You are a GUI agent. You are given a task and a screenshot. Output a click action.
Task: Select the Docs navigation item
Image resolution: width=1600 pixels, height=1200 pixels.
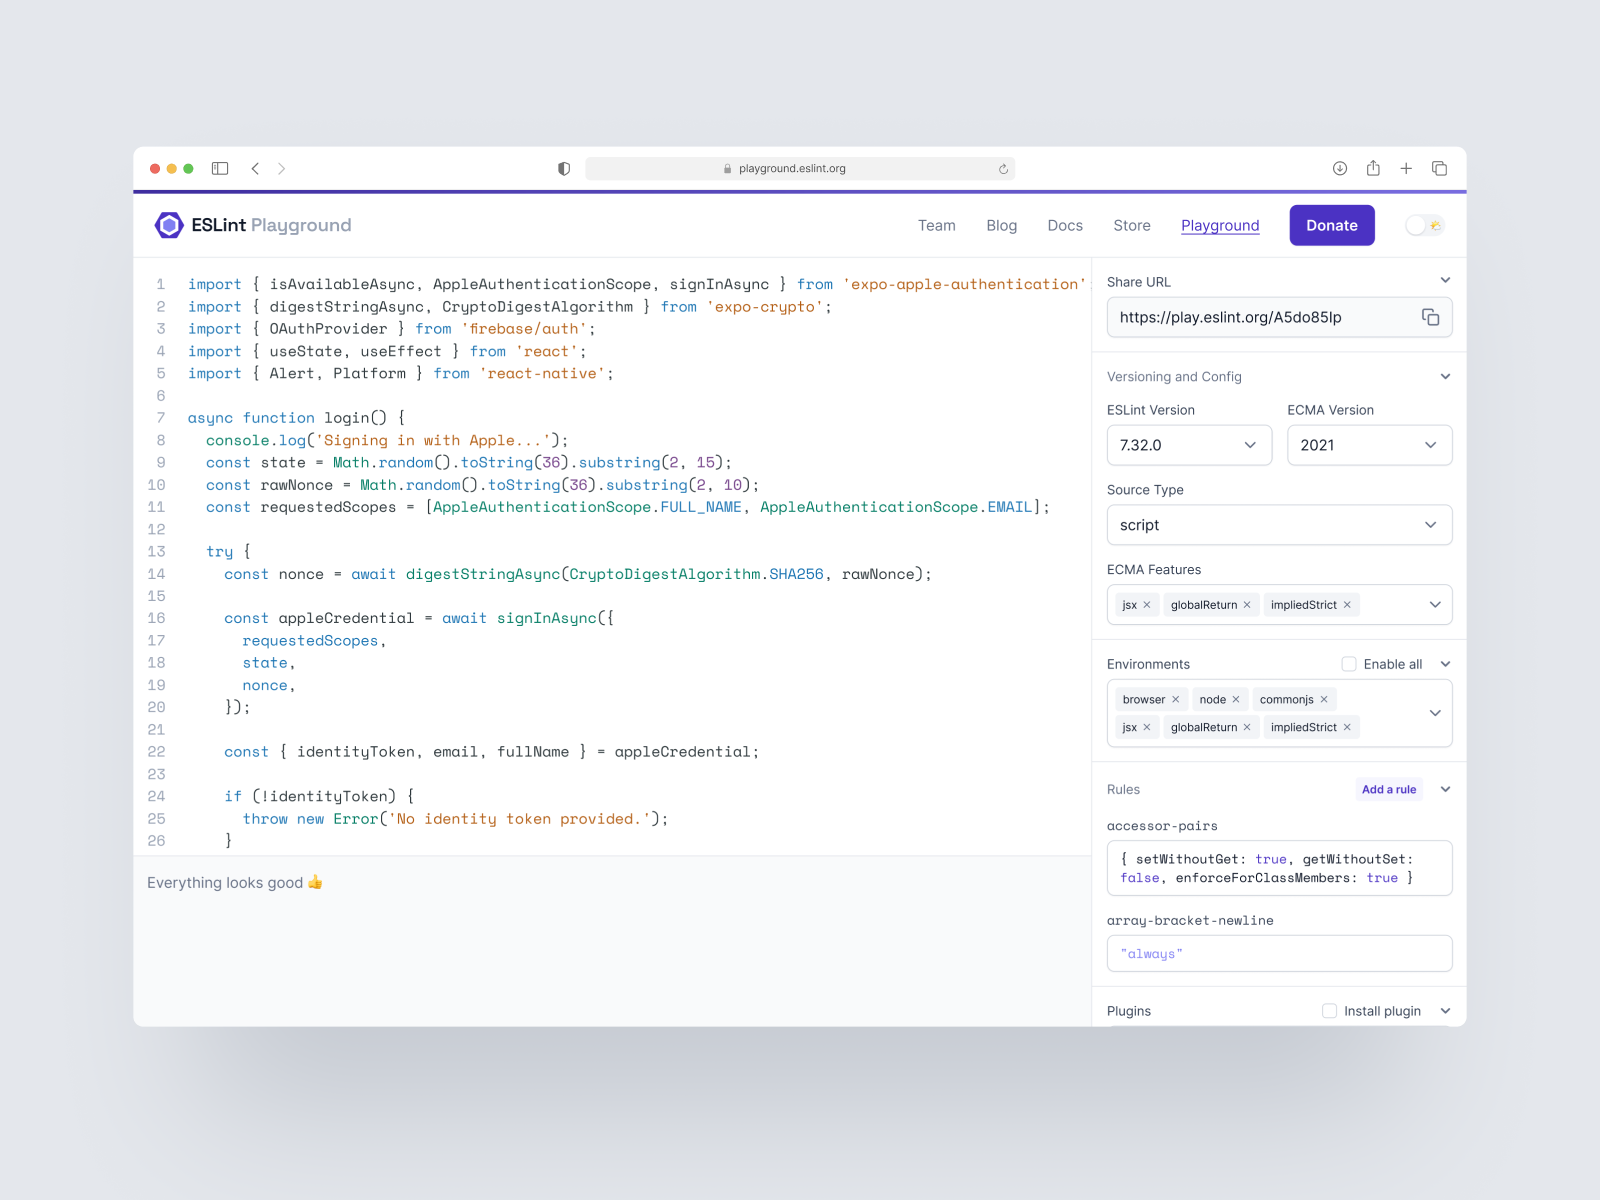1065,225
